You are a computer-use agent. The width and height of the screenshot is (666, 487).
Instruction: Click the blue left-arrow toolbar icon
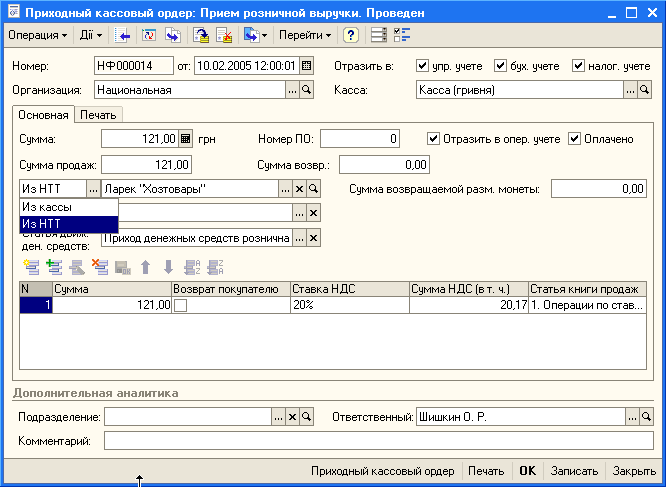[122, 35]
